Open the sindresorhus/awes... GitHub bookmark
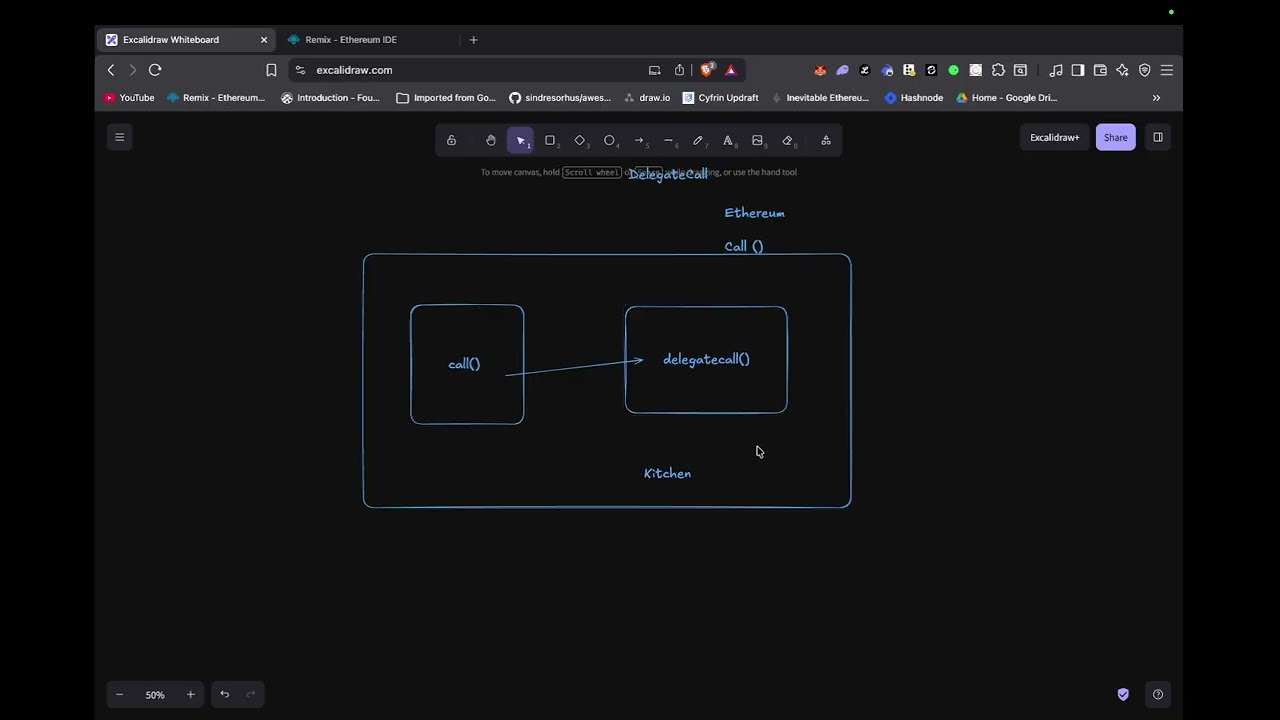The image size is (1280, 720). point(559,98)
